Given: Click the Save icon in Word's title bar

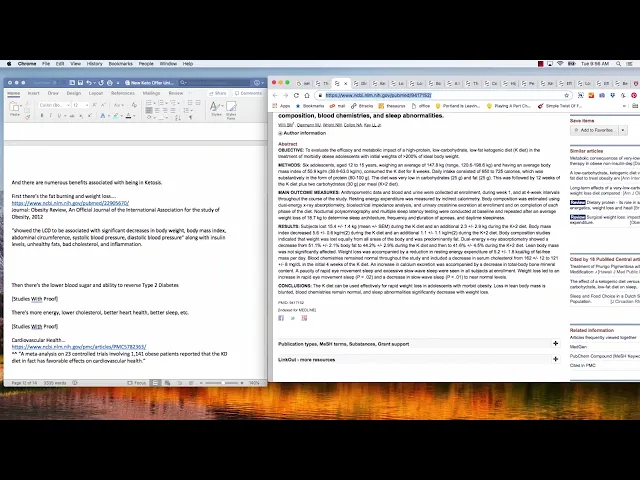Looking at the screenshot, I should 80,83.
